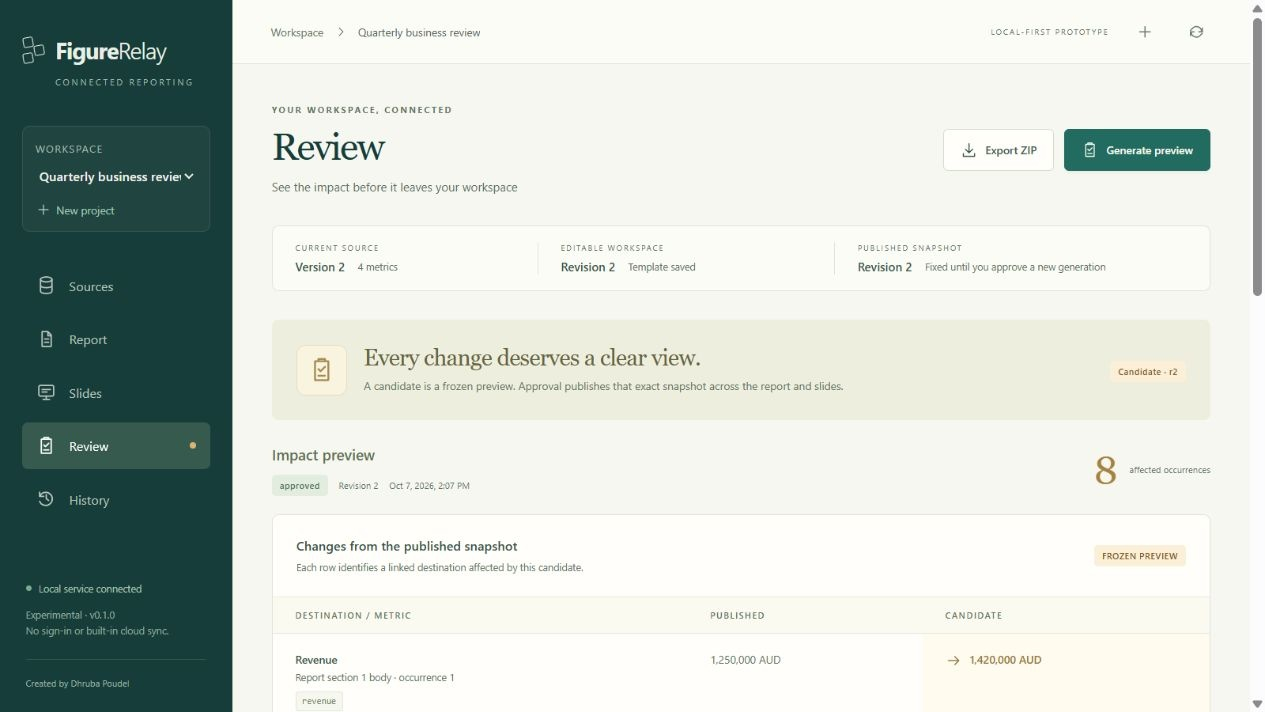Click the page vertical scrollbar
The image size is (1265, 712).
click(x=1258, y=156)
